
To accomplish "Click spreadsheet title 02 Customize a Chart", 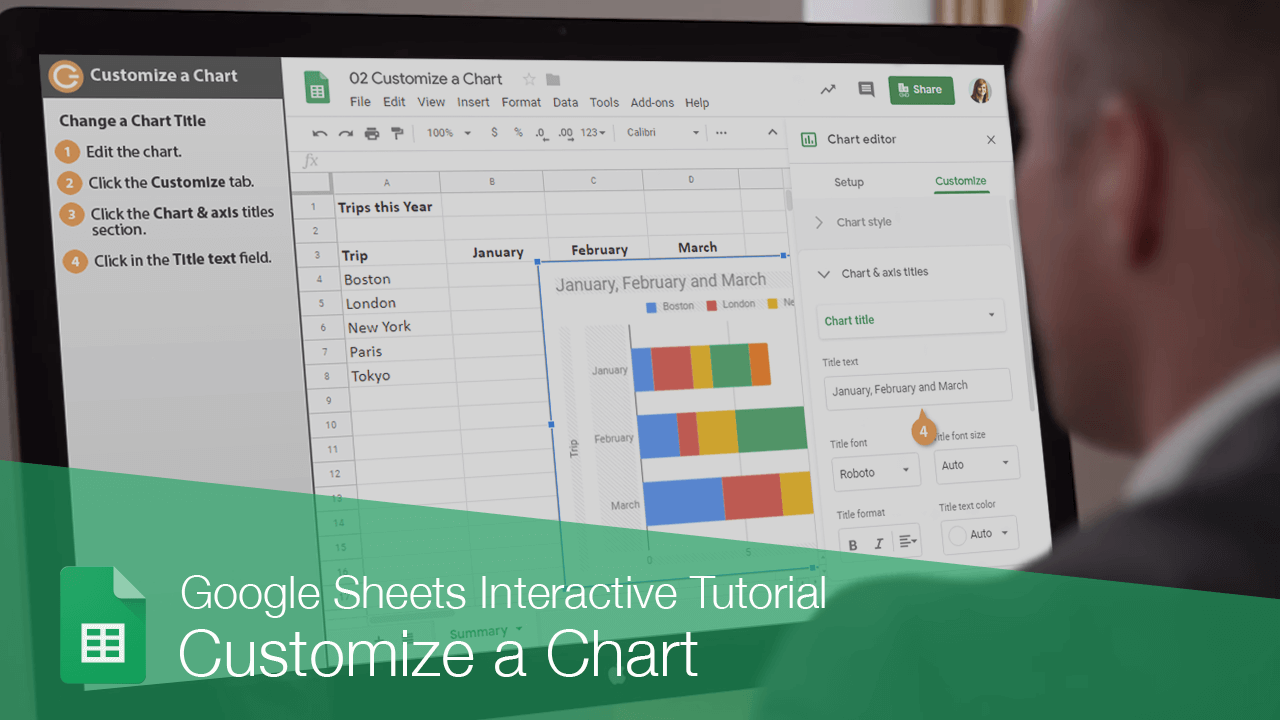I will click(x=426, y=78).
